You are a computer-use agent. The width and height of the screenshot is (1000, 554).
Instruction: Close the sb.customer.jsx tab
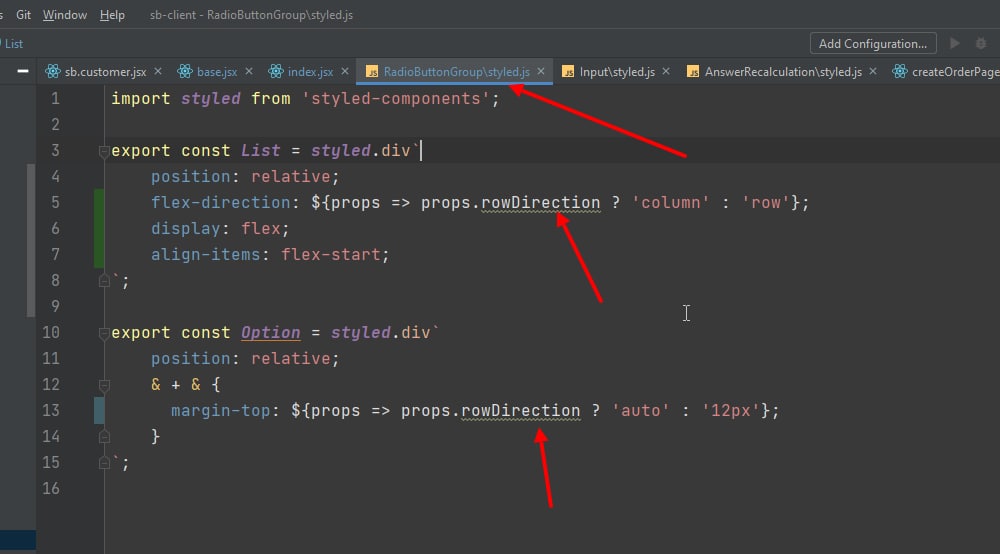tap(158, 71)
